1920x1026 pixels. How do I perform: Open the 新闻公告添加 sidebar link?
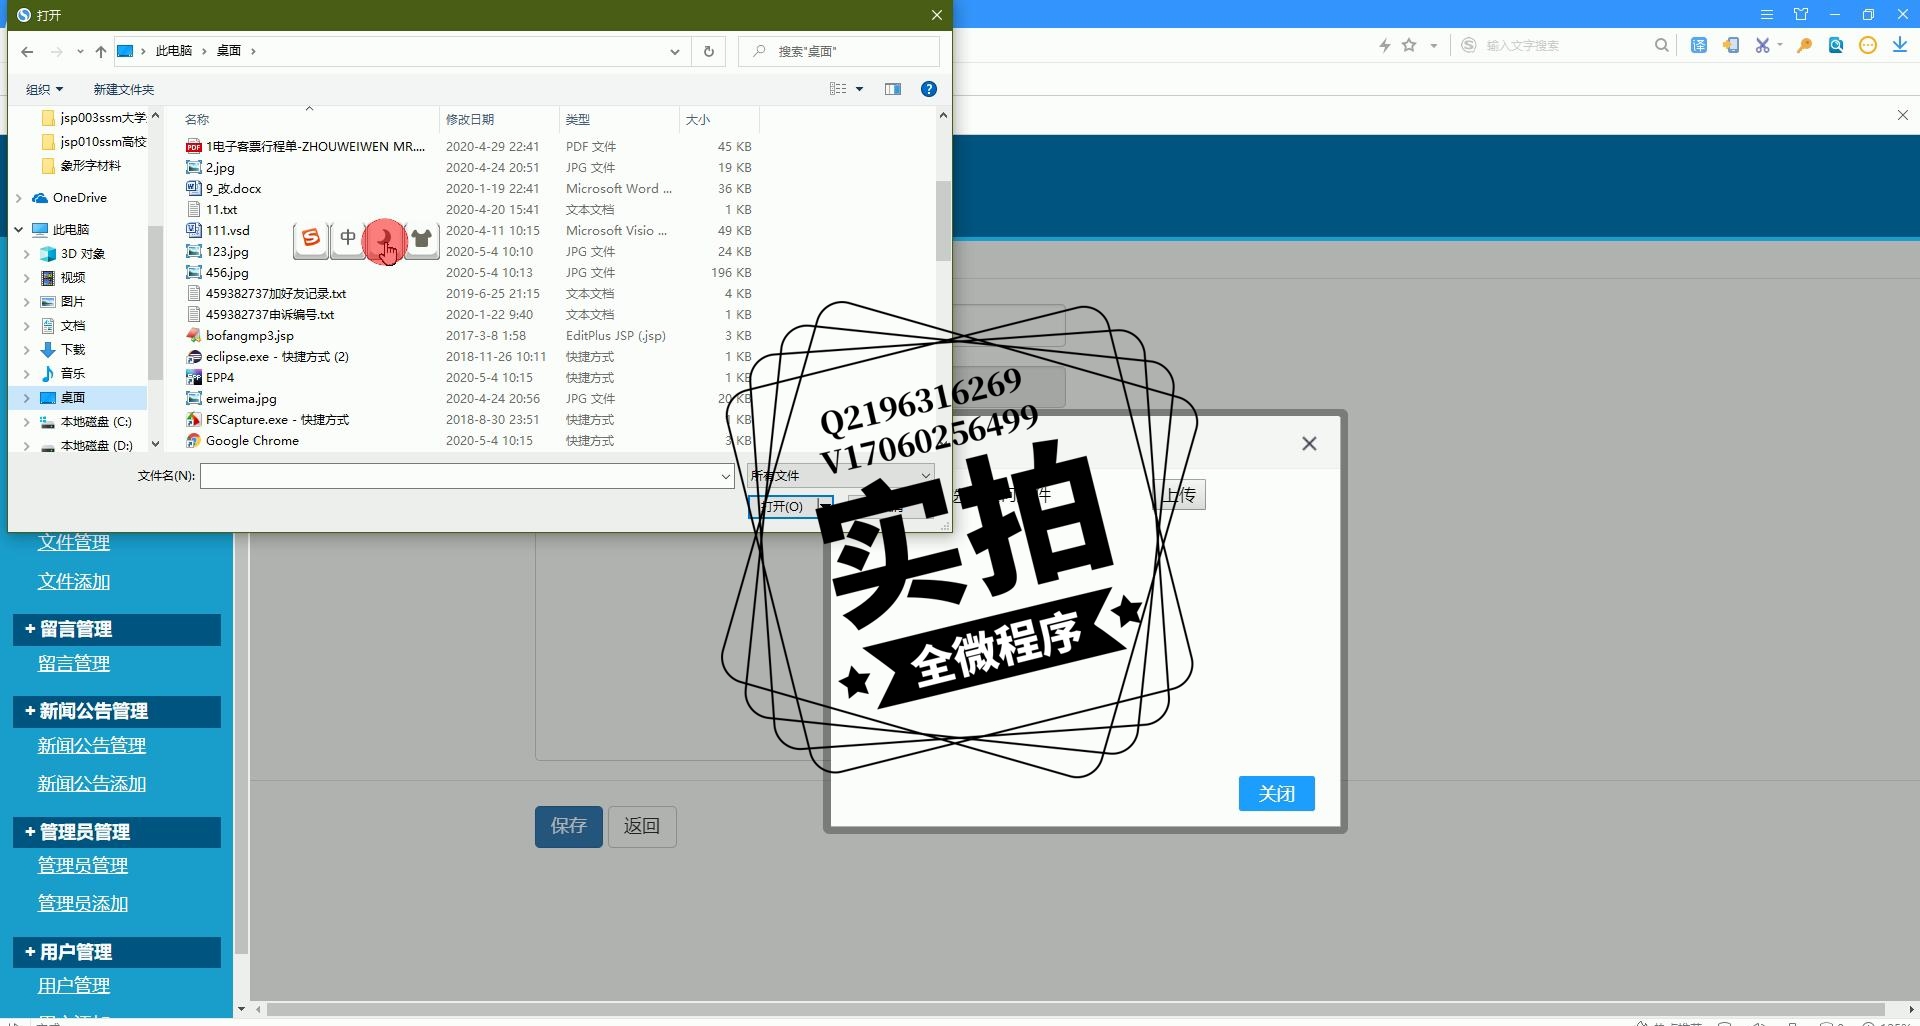point(92,784)
